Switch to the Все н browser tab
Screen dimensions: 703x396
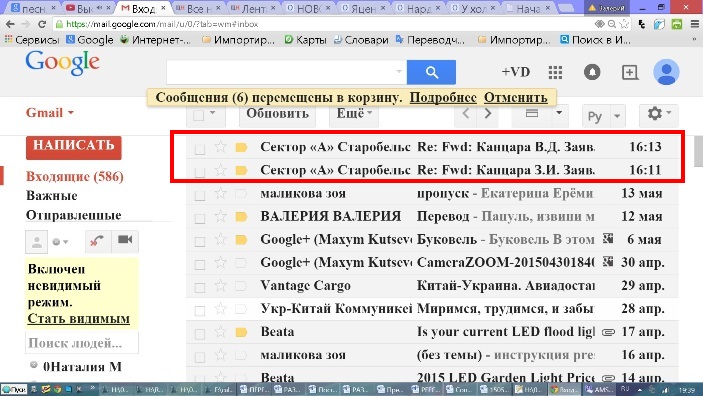[x=199, y=8]
